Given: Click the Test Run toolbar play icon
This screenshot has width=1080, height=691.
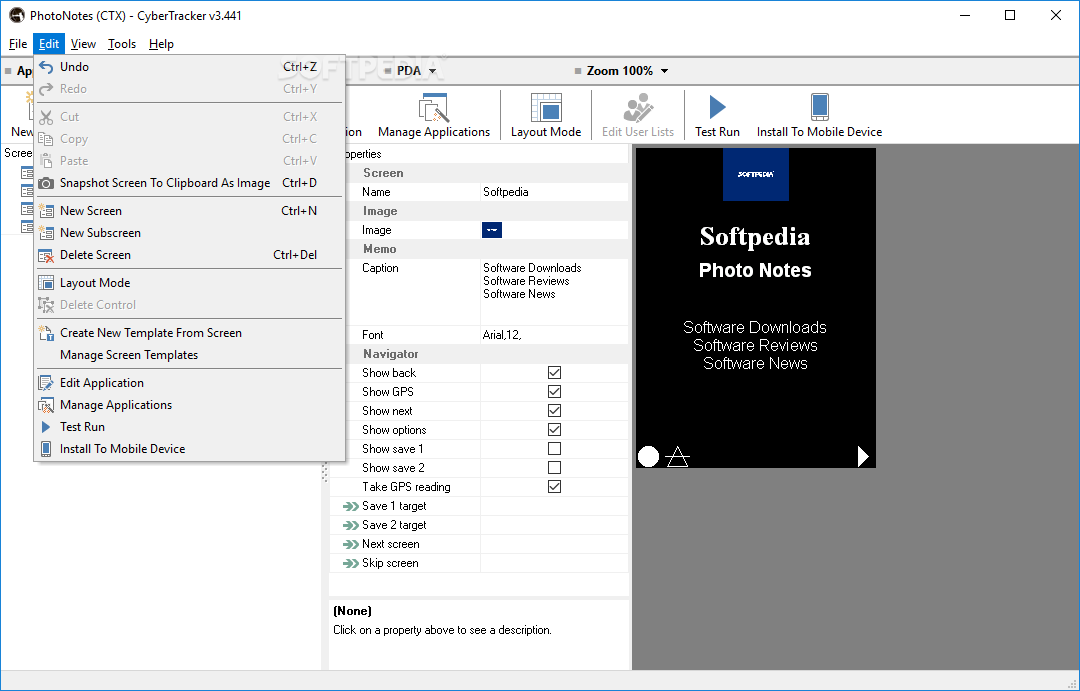Looking at the screenshot, I should (x=717, y=107).
